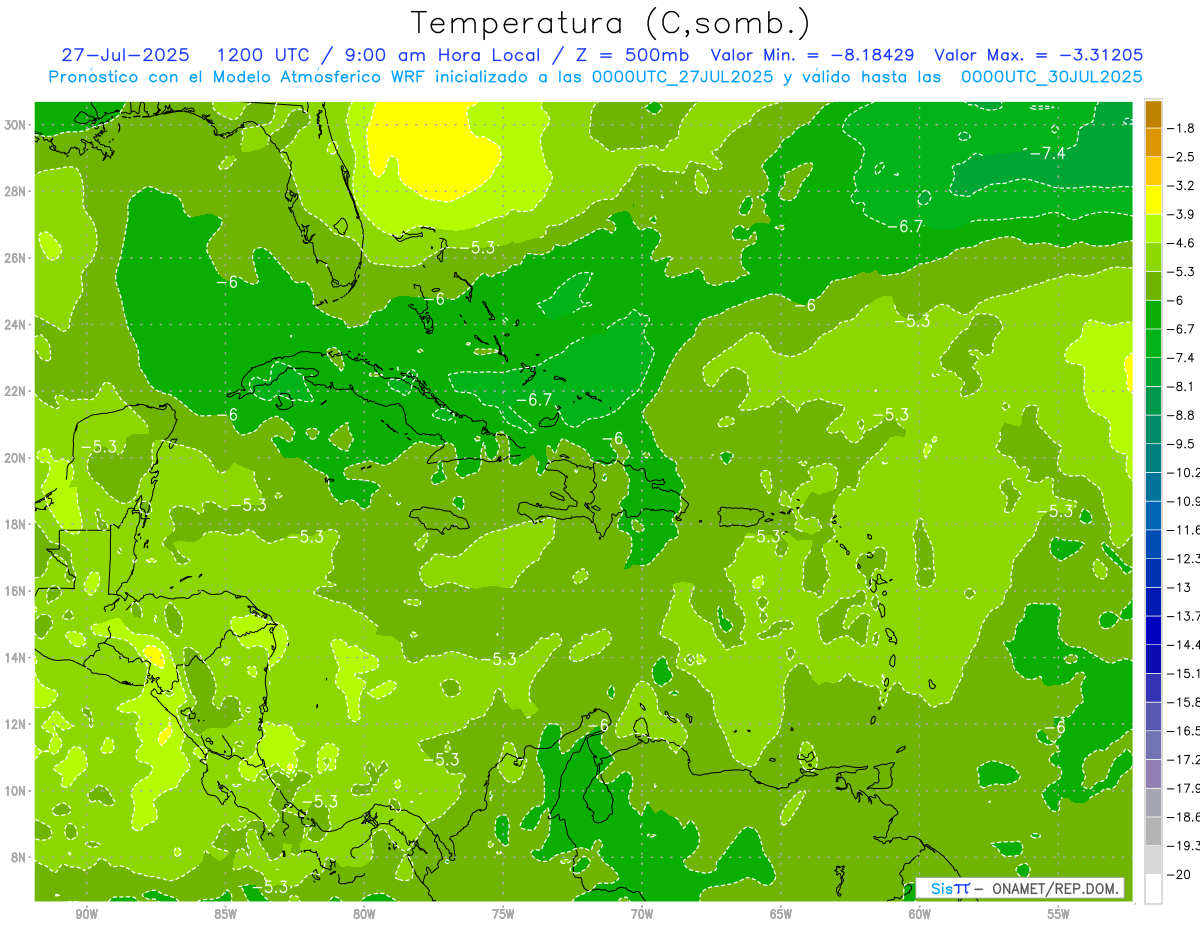
Task: Click the 55W longitude axis label
Action: [1059, 914]
